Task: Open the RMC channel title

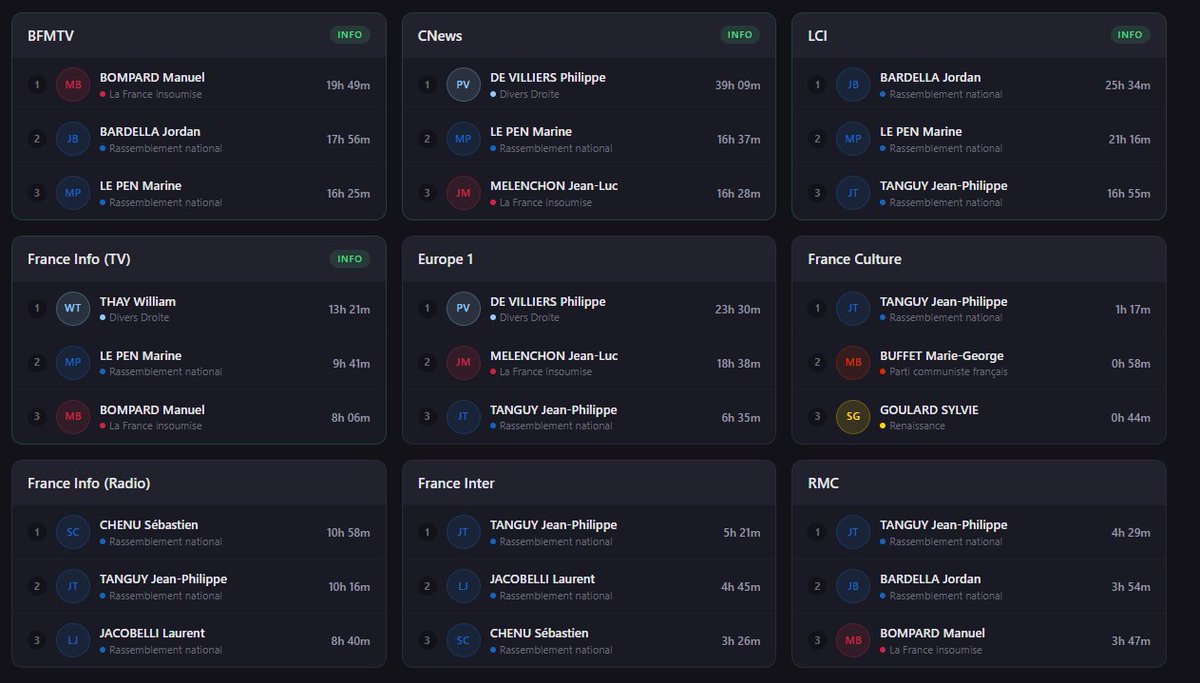Action: tap(824, 483)
